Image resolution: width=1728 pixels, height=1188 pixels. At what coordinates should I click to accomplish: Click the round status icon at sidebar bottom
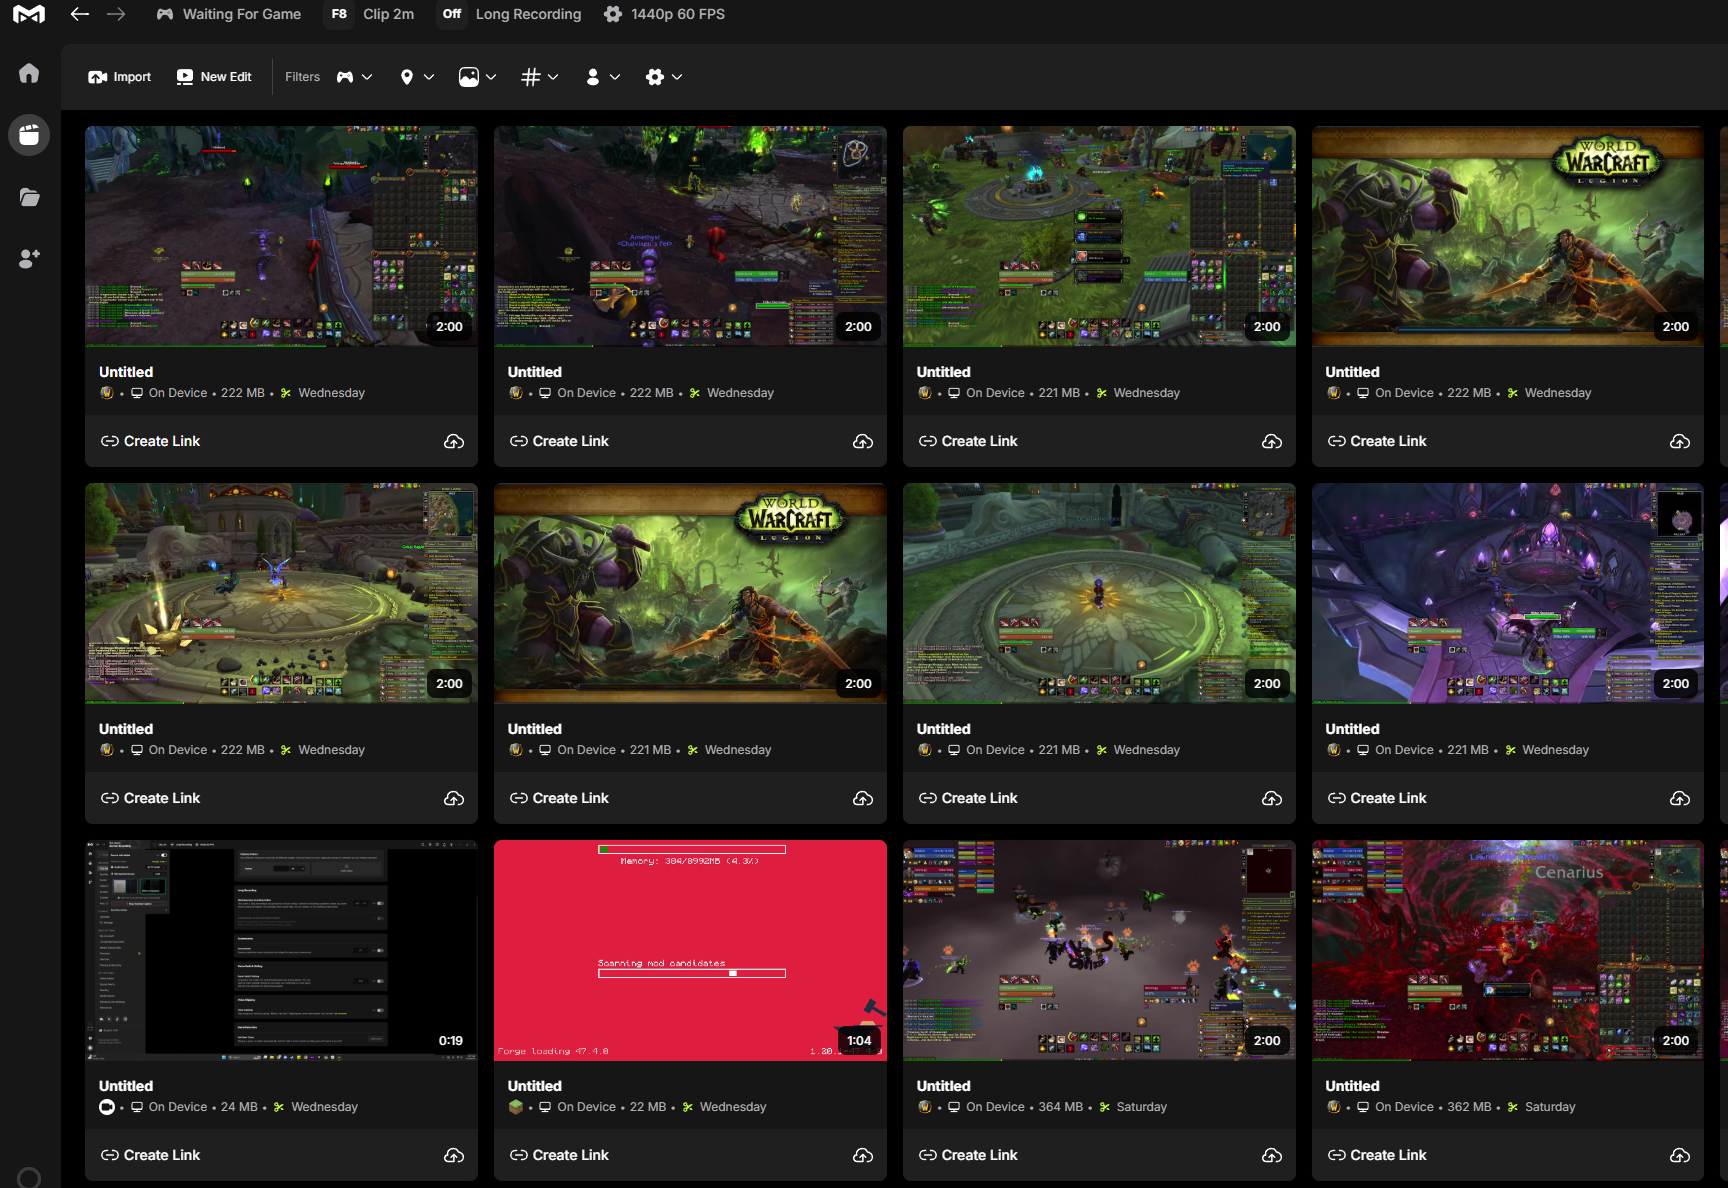tap(29, 1178)
